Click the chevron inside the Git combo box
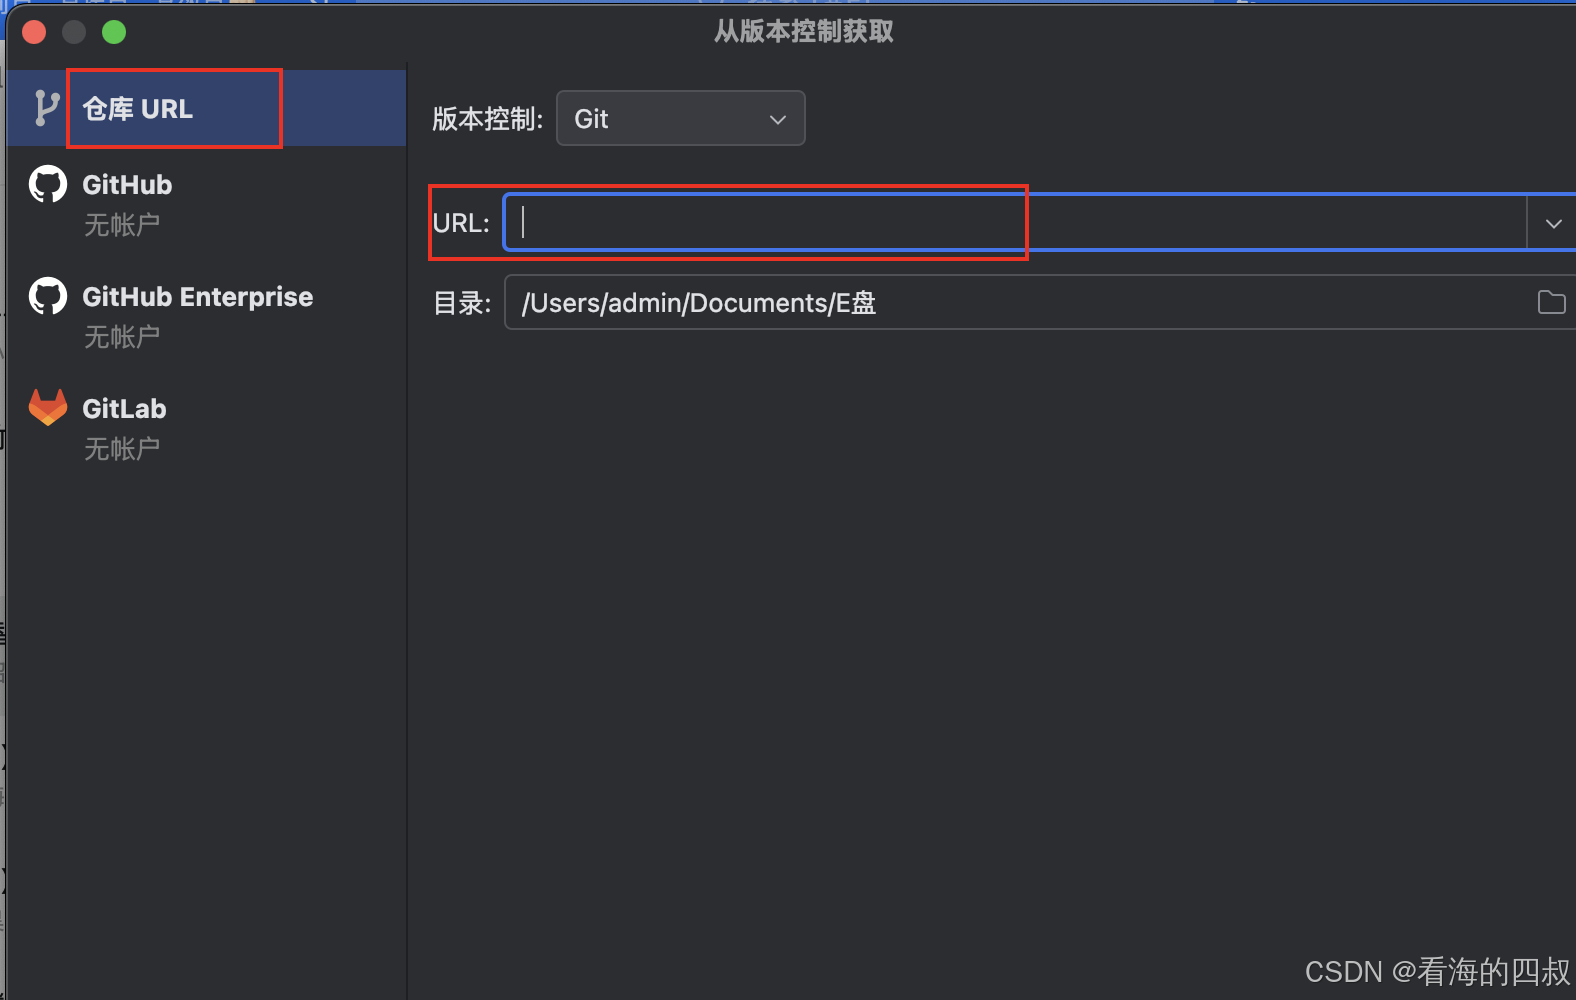The width and height of the screenshot is (1576, 1000). (x=777, y=118)
